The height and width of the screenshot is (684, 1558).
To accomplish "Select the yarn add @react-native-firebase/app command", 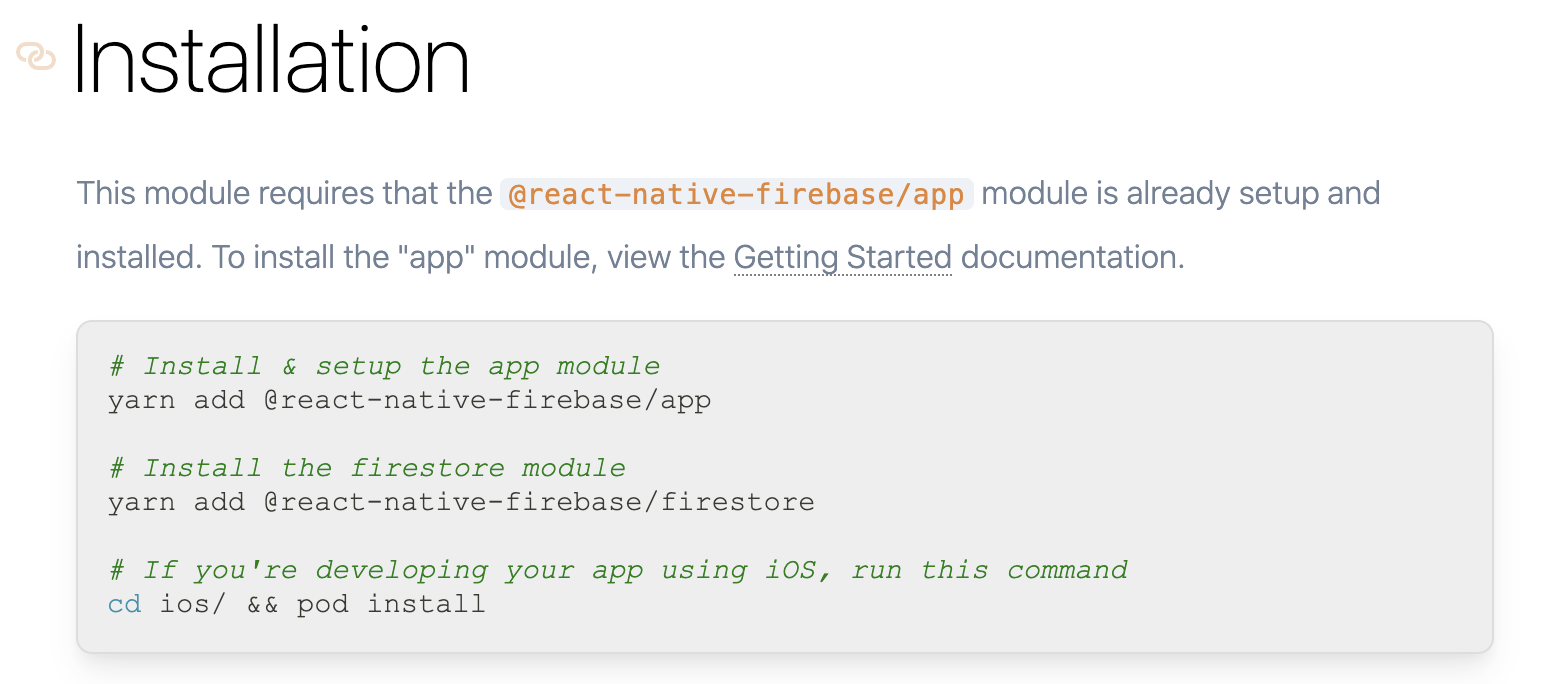I will click(x=409, y=400).
